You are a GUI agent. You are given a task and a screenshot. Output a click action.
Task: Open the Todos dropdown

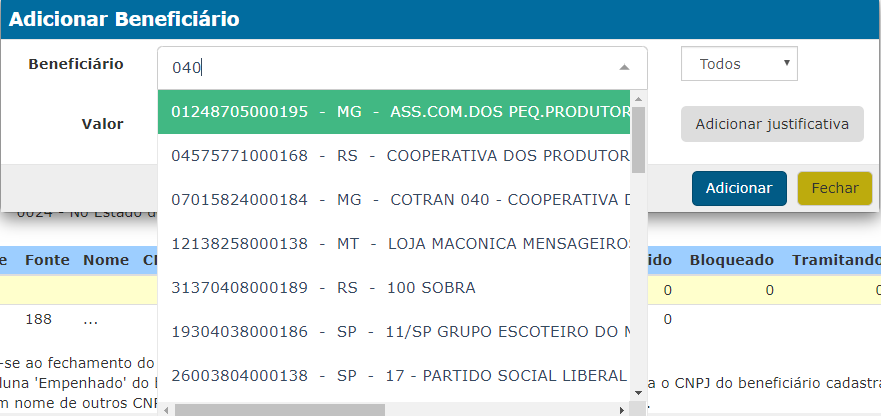point(739,64)
